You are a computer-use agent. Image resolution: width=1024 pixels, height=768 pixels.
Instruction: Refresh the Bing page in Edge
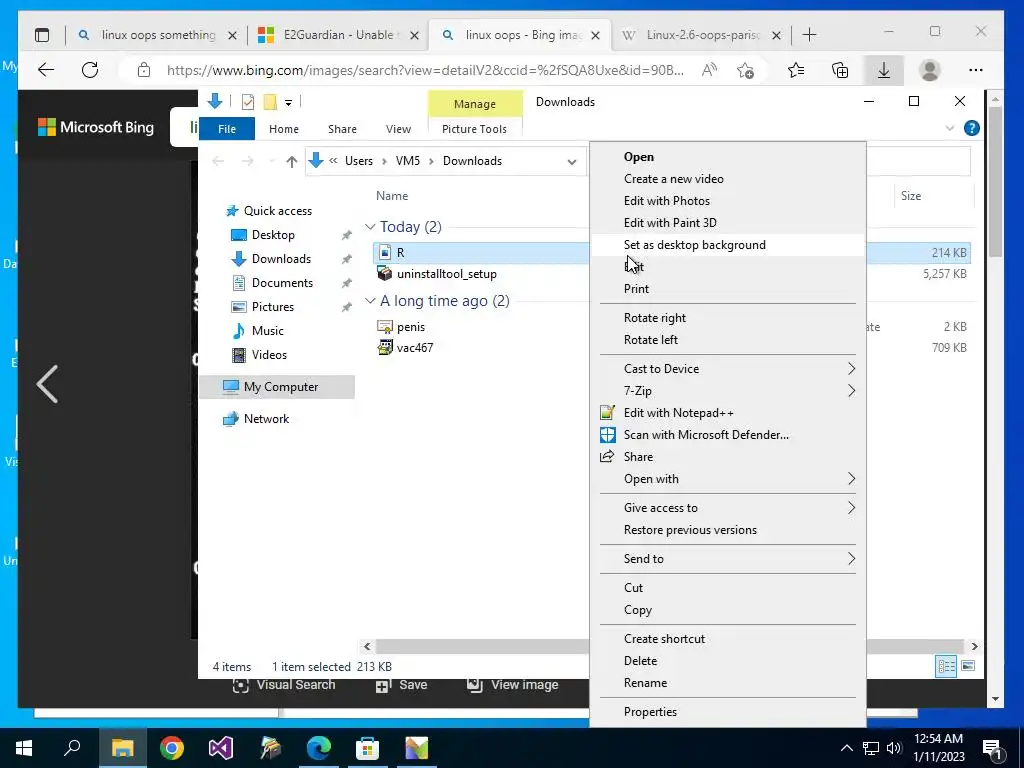pyautogui.click(x=90, y=70)
